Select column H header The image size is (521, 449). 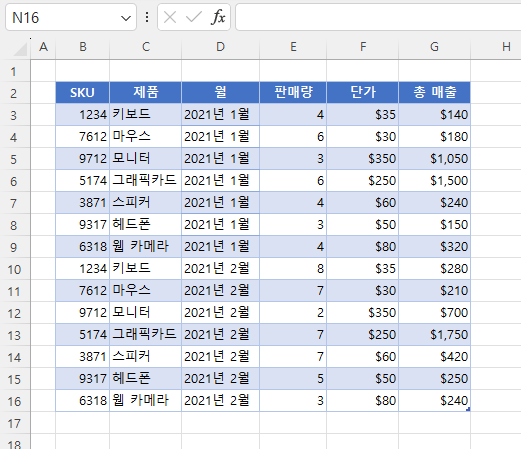point(496,47)
